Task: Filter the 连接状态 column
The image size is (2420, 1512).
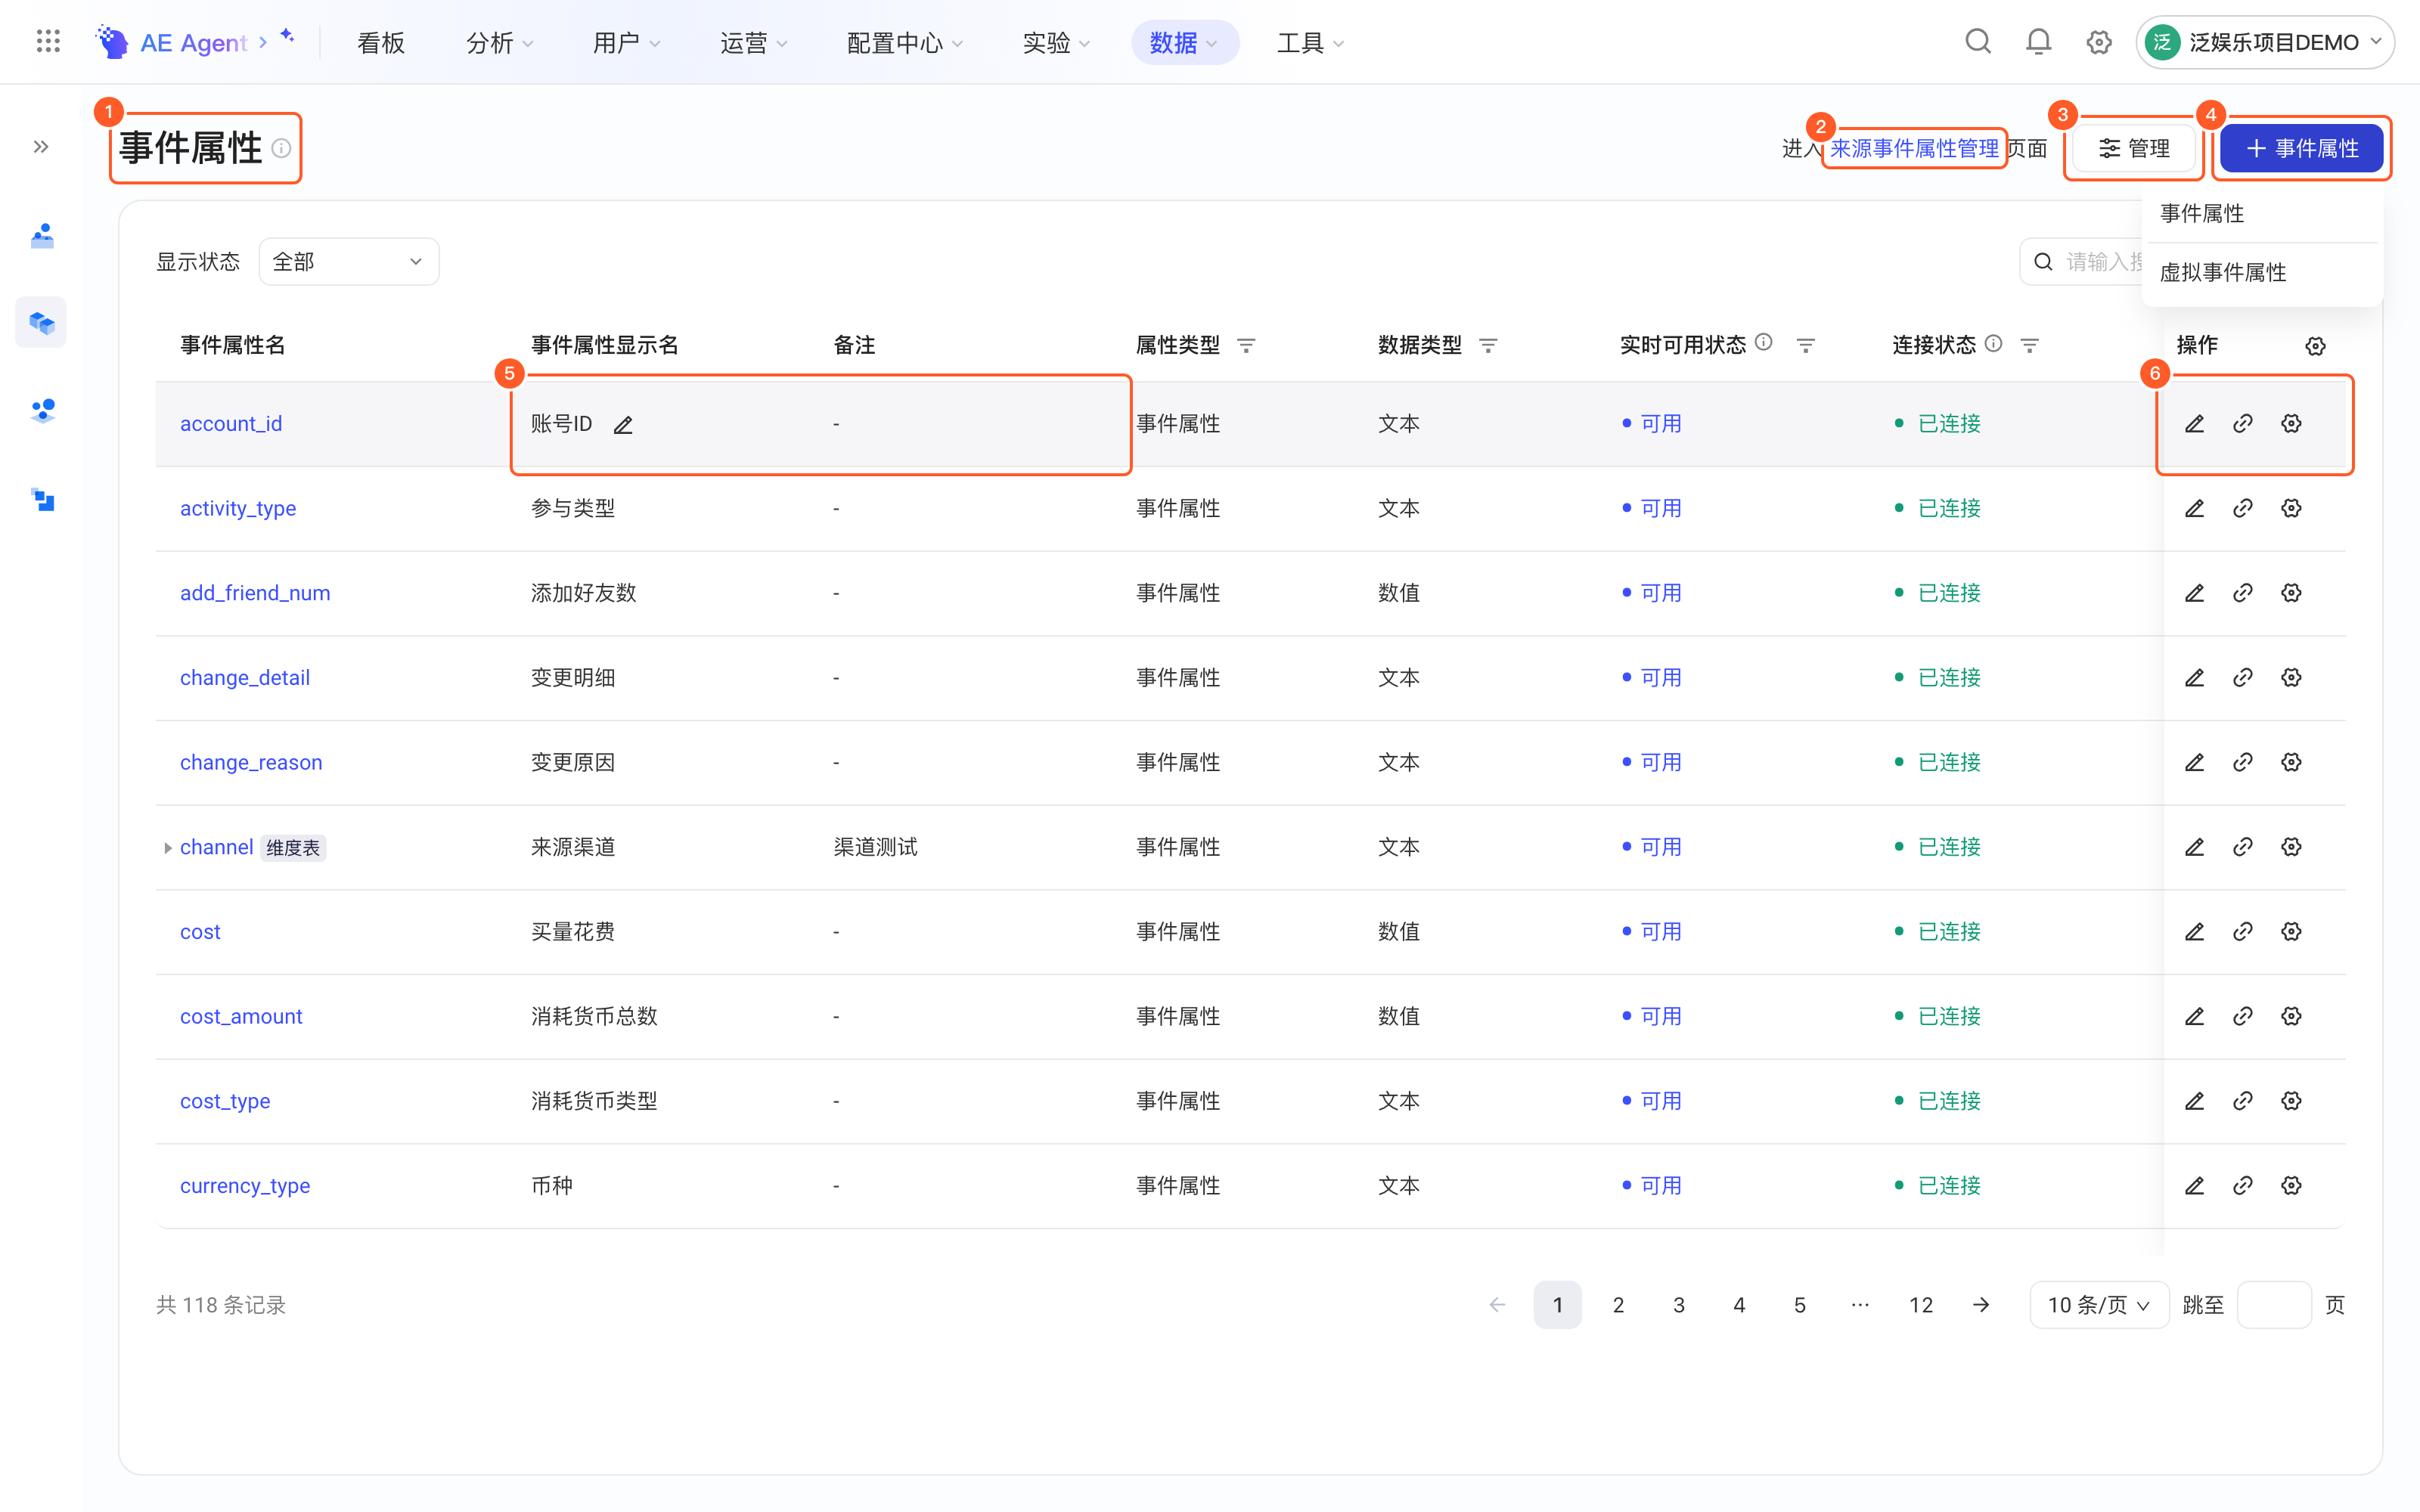Action: (x=2029, y=346)
